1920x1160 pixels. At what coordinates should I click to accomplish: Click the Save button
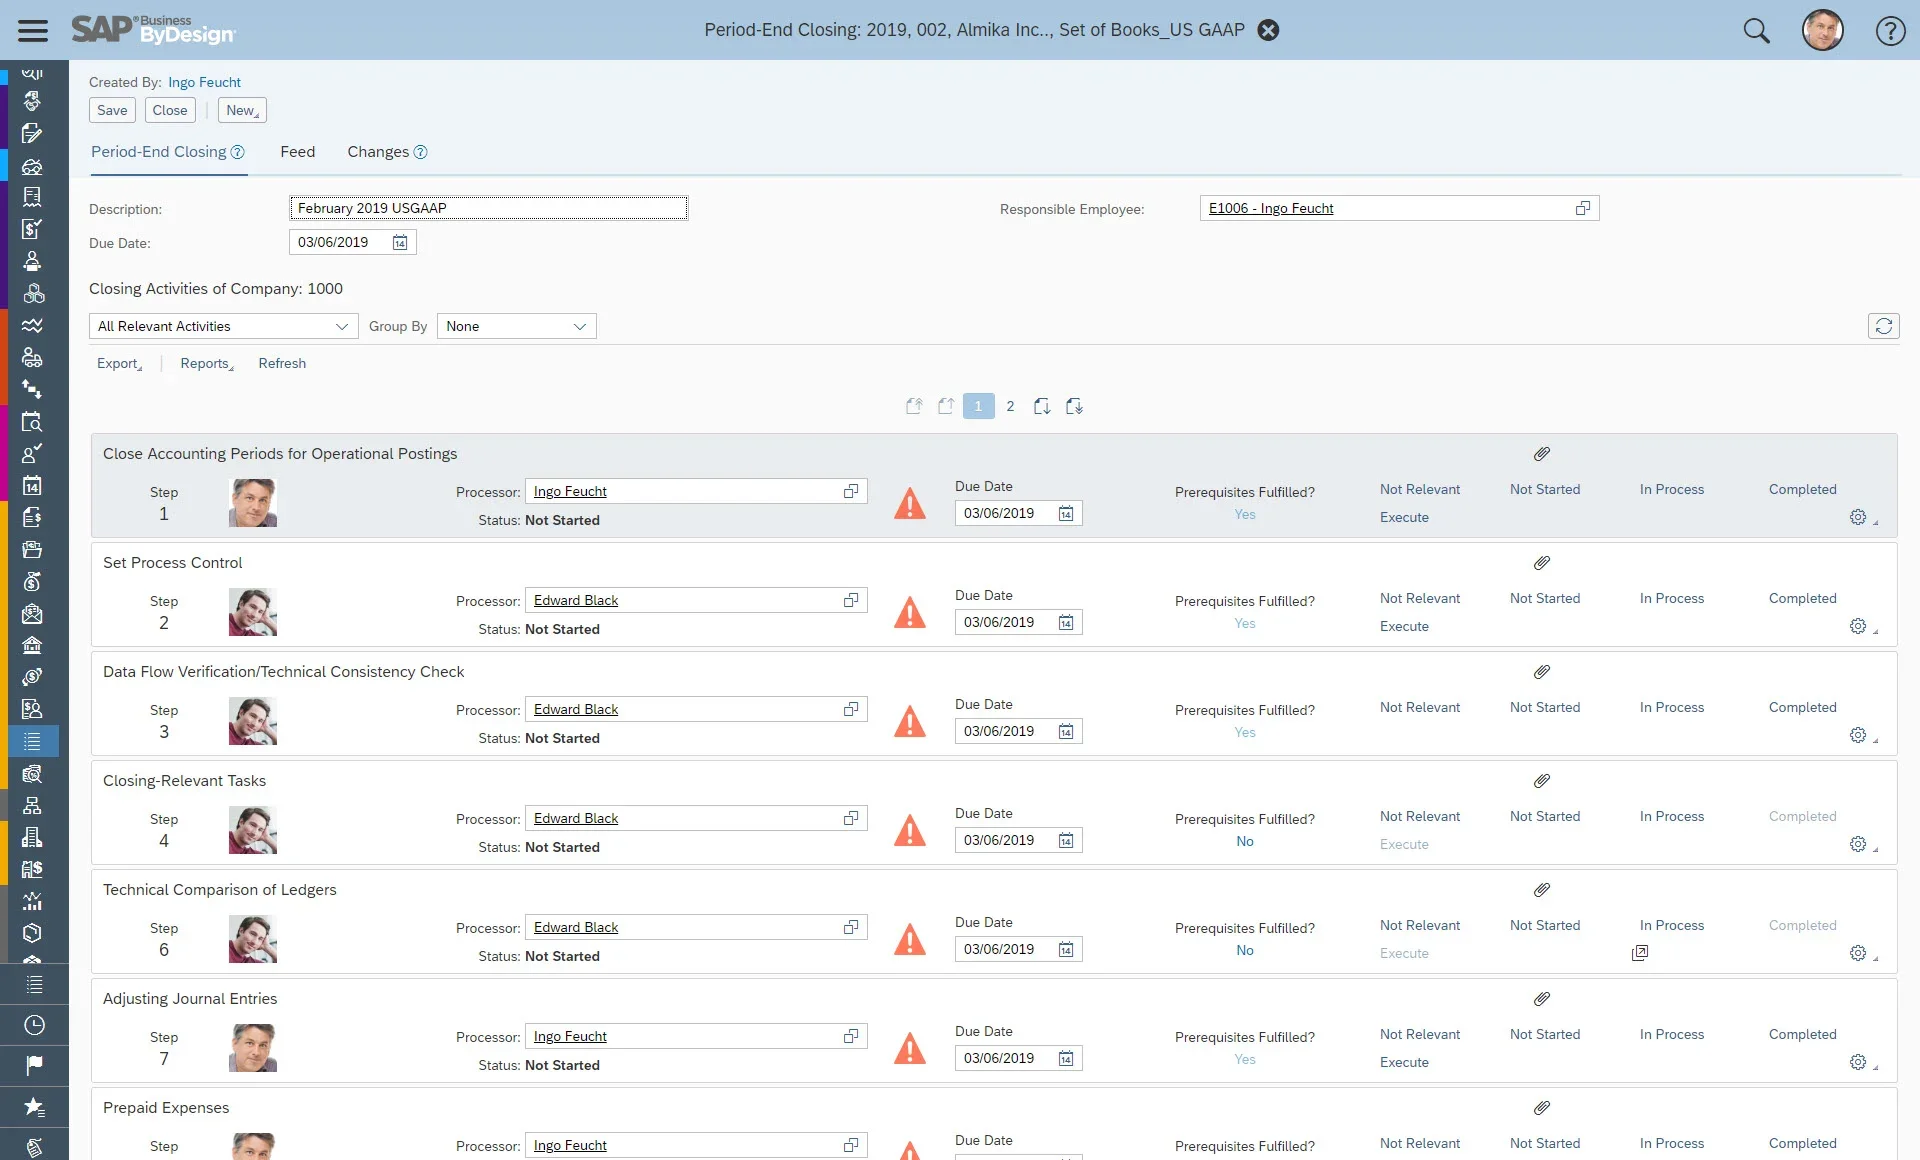112,110
